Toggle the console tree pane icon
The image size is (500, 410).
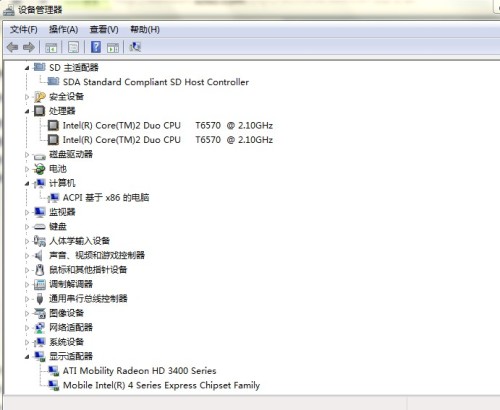click(51, 48)
